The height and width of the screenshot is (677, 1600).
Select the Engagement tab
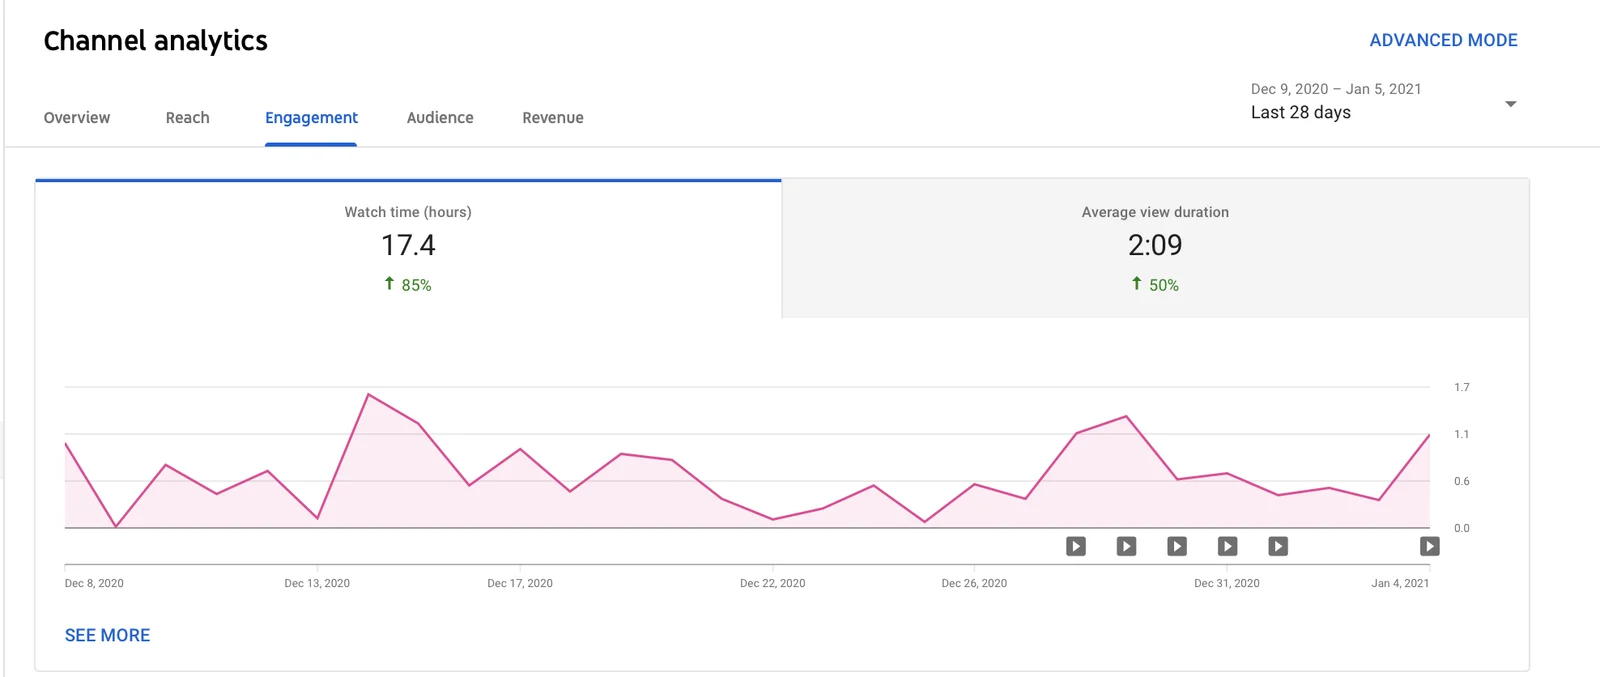[311, 118]
